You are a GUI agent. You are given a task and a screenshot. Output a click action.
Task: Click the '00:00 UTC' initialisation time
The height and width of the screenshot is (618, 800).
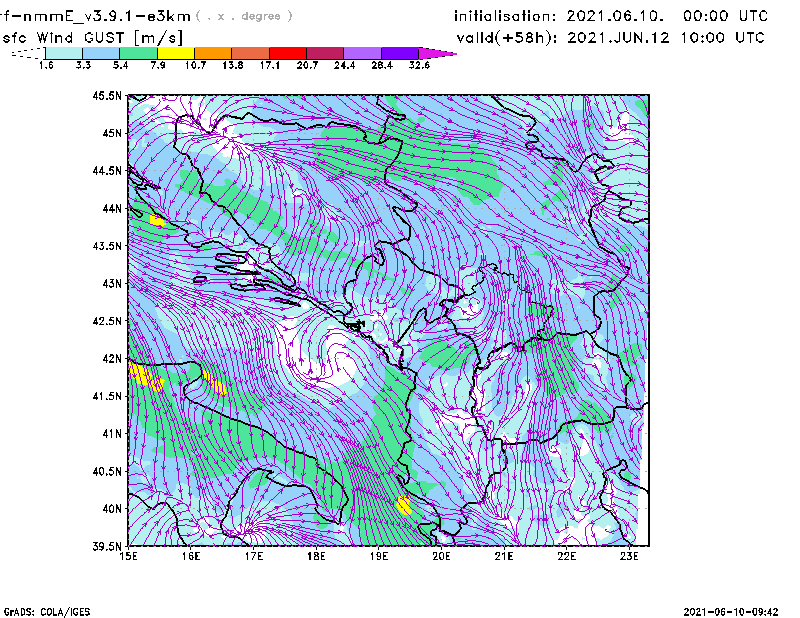click(x=725, y=16)
